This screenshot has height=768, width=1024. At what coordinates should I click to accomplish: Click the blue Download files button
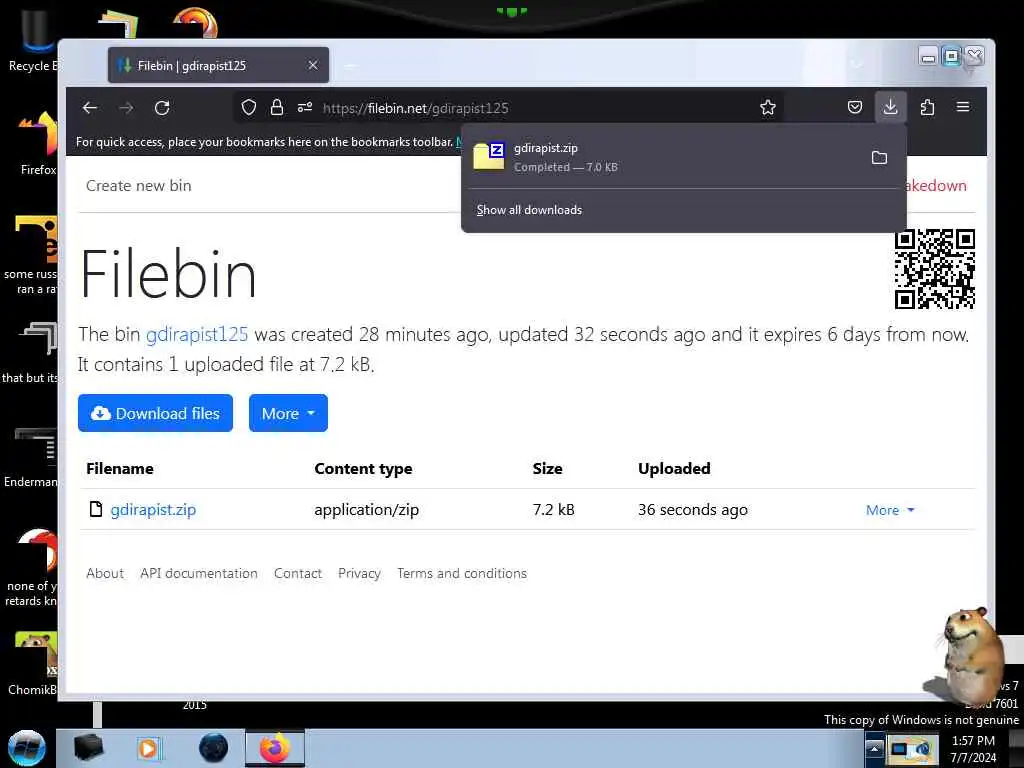coord(155,413)
